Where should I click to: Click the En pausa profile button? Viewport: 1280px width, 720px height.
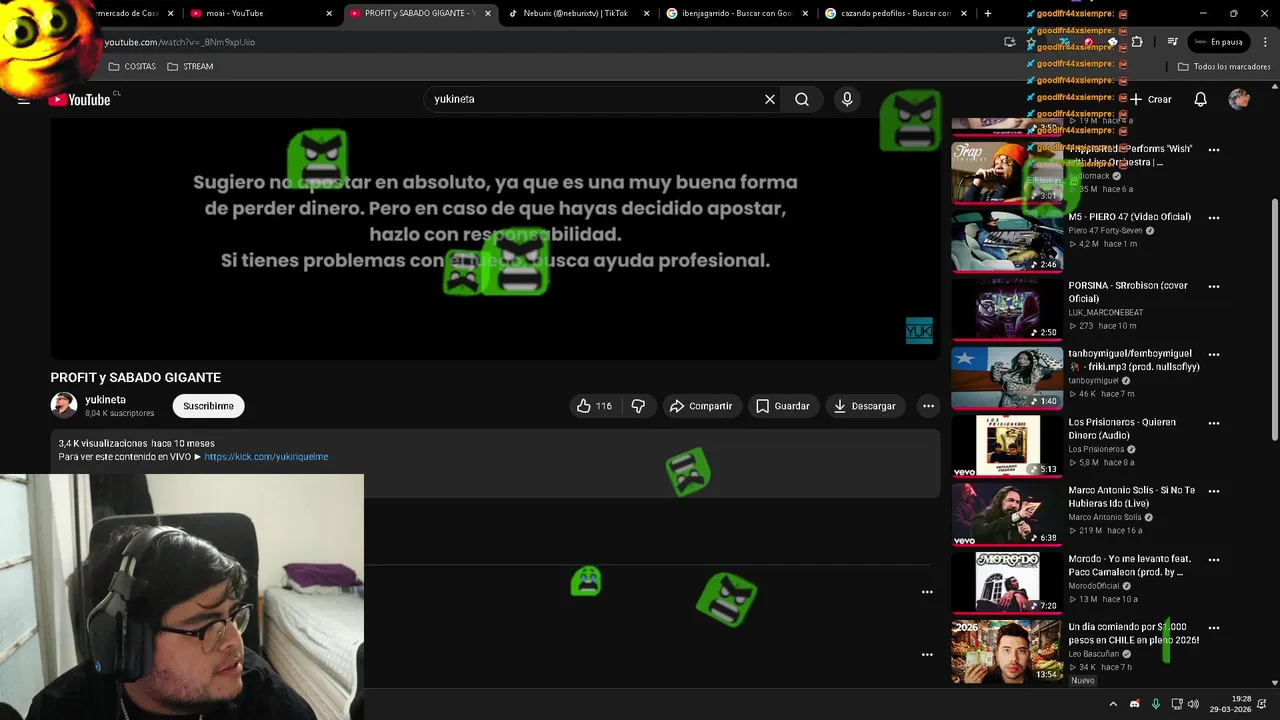pyautogui.click(x=1218, y=42)
